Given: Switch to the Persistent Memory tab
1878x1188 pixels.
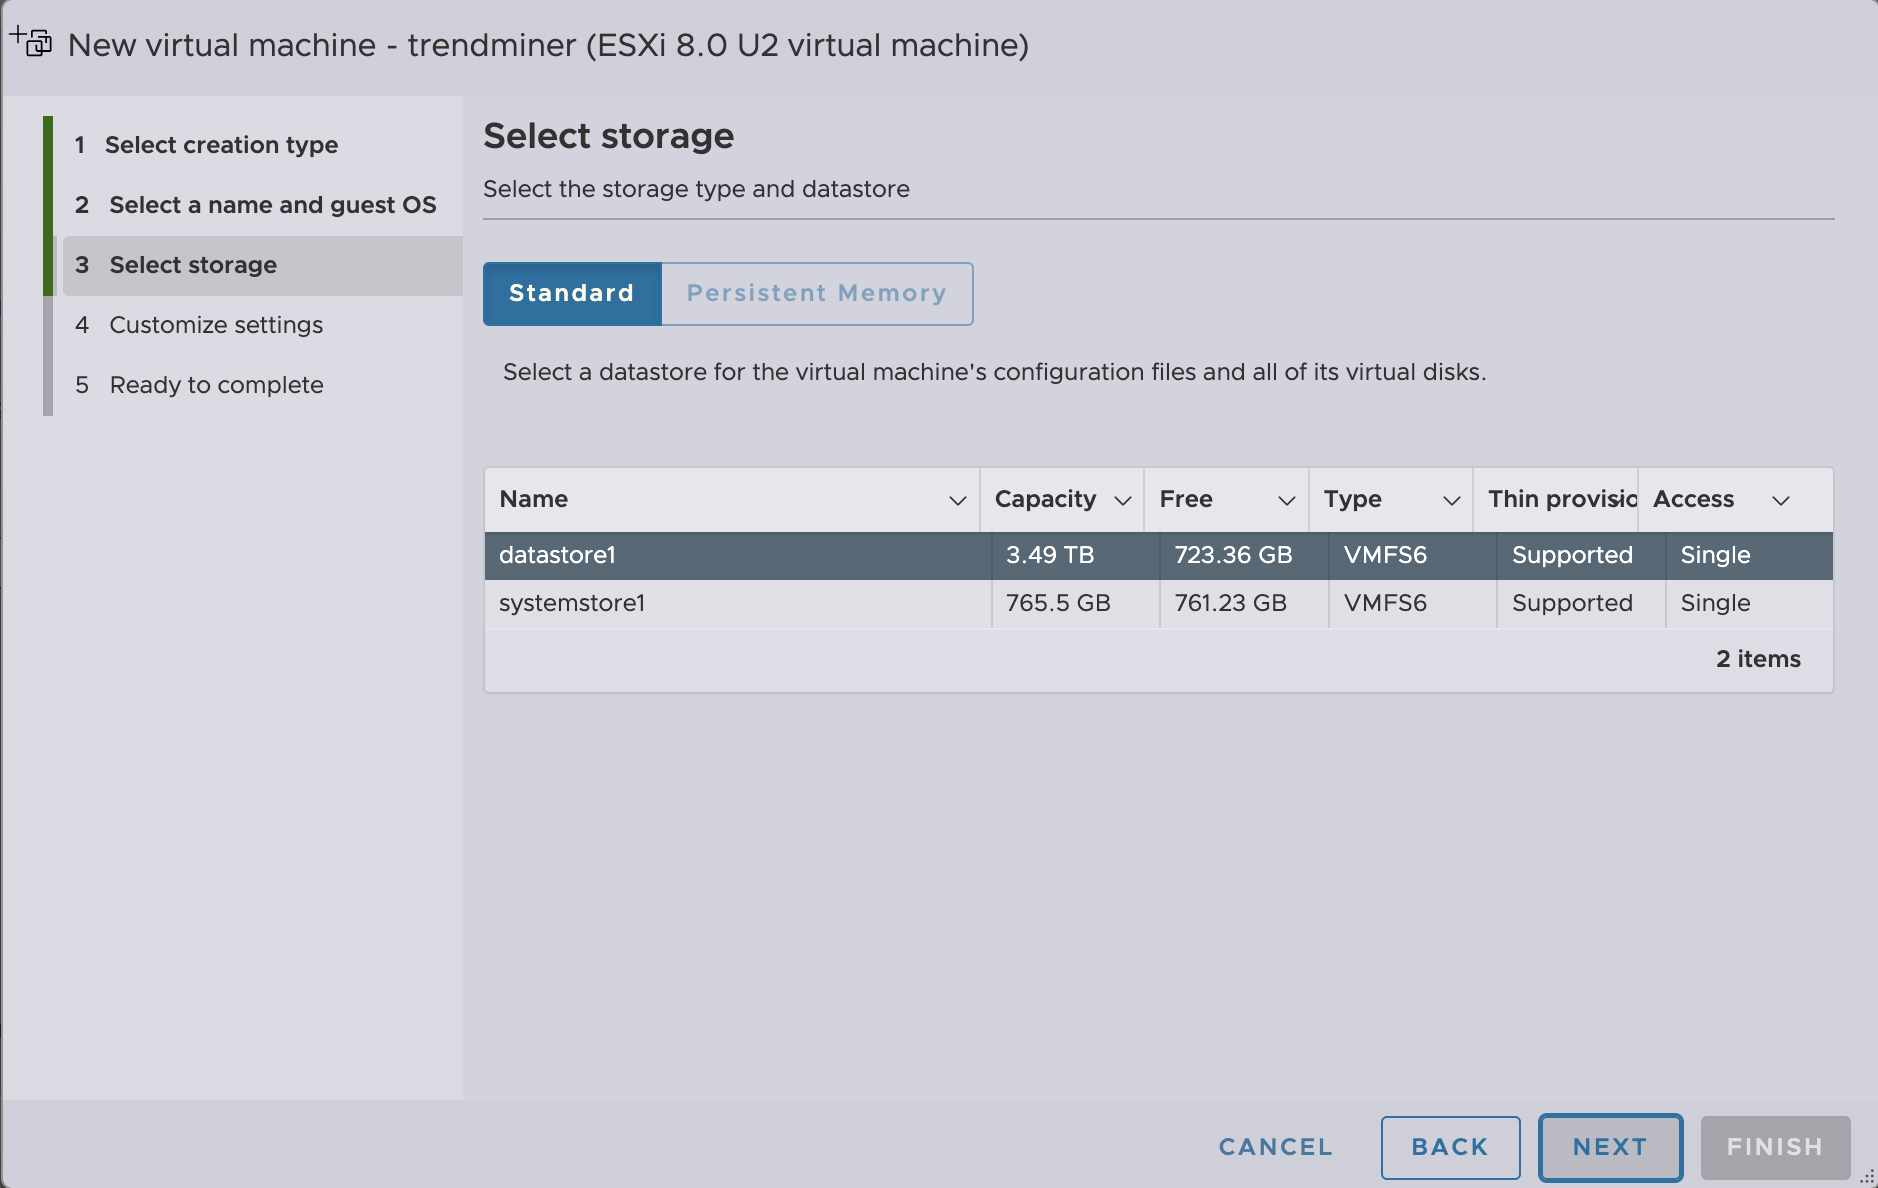Looking at the screenshot, I should tap(815, 293).
